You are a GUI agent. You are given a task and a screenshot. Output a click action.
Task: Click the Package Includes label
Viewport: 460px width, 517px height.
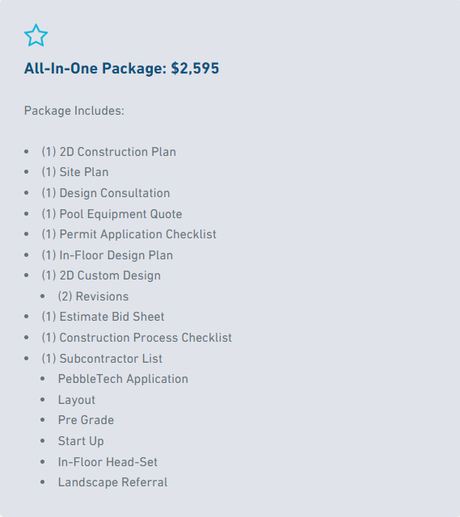[74, 111]
